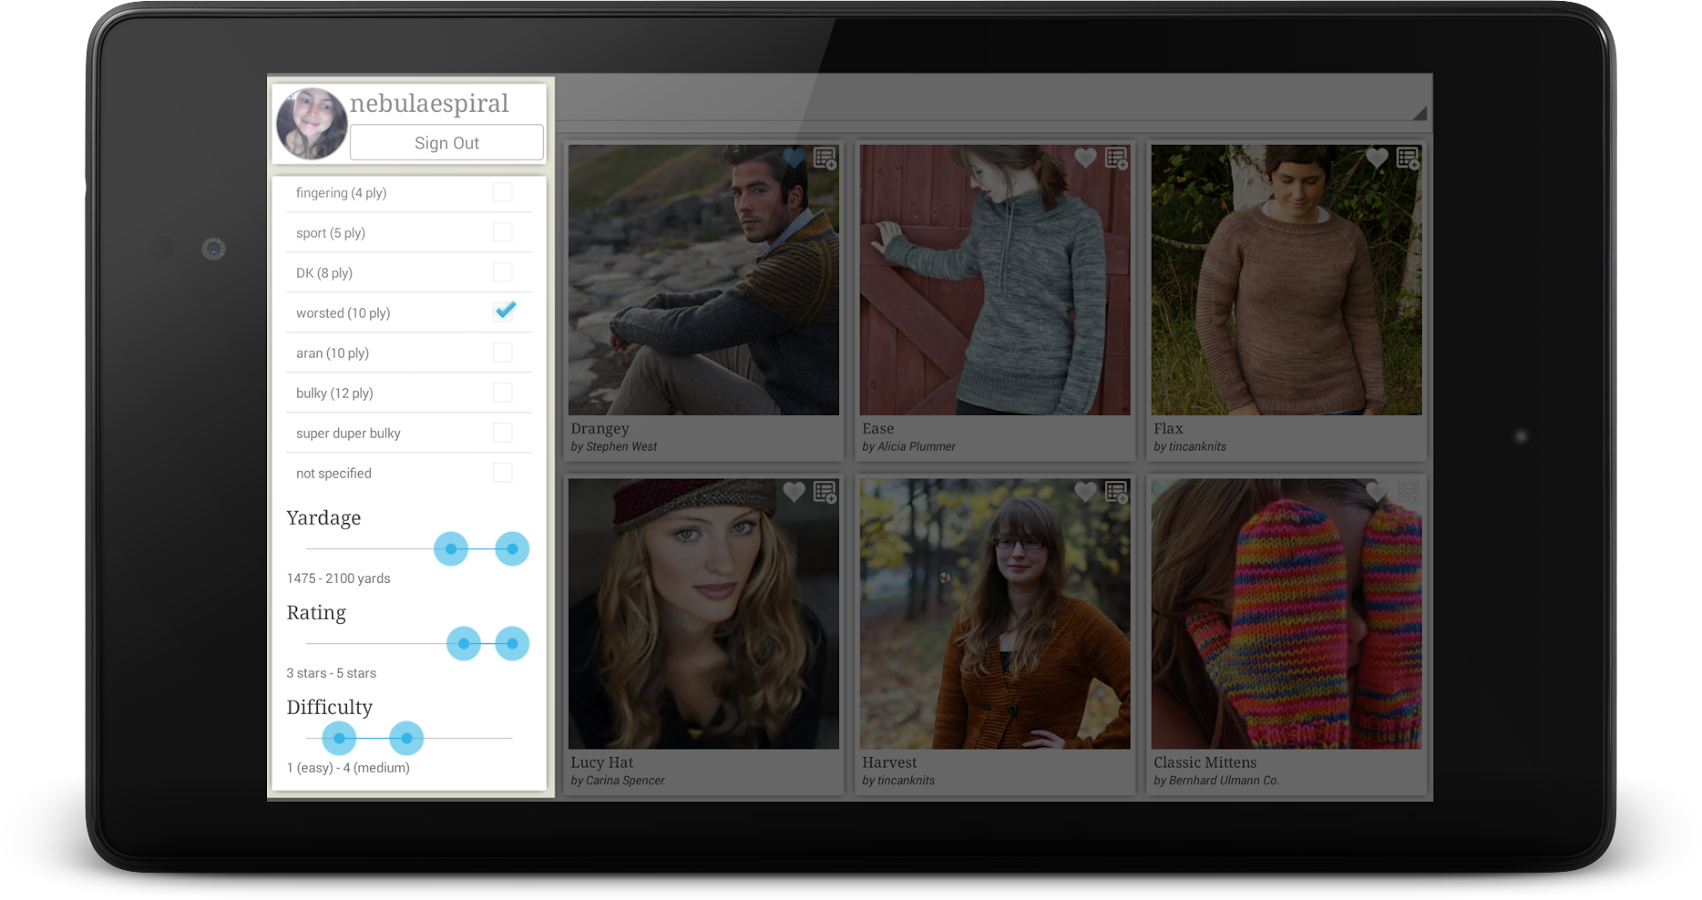The height and width of the screenshot is (900, 1702).
Task: Click the Ease pattern title
Action: [878, 429]
